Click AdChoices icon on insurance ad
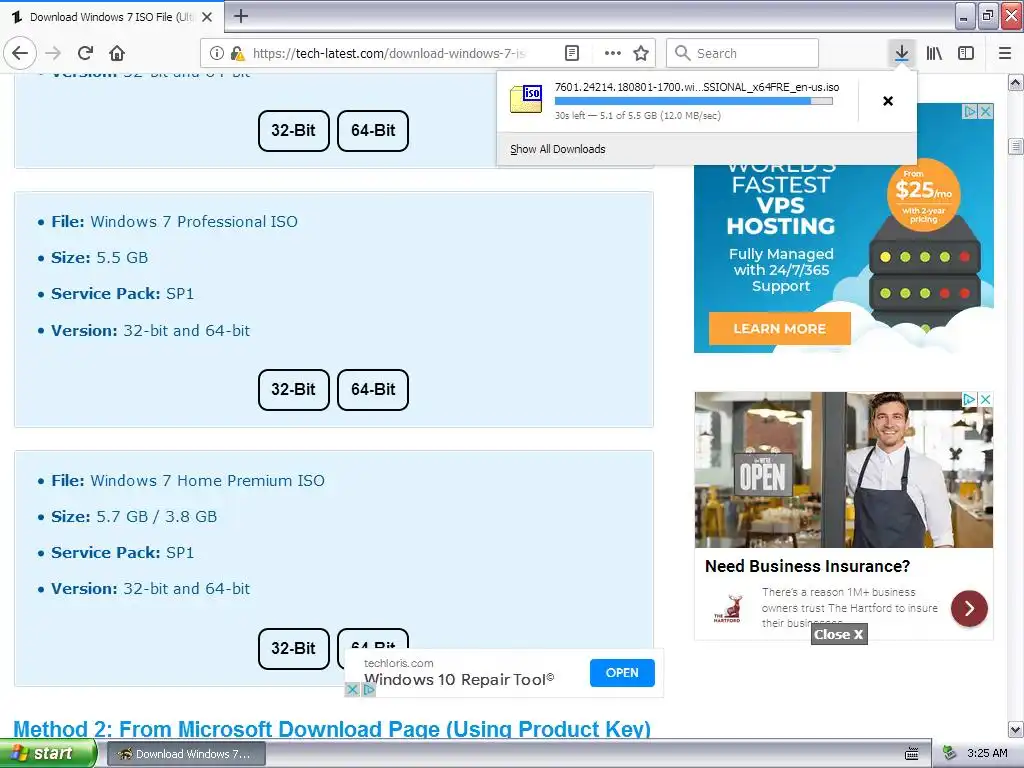1024x768 pixels. point(970,399)
